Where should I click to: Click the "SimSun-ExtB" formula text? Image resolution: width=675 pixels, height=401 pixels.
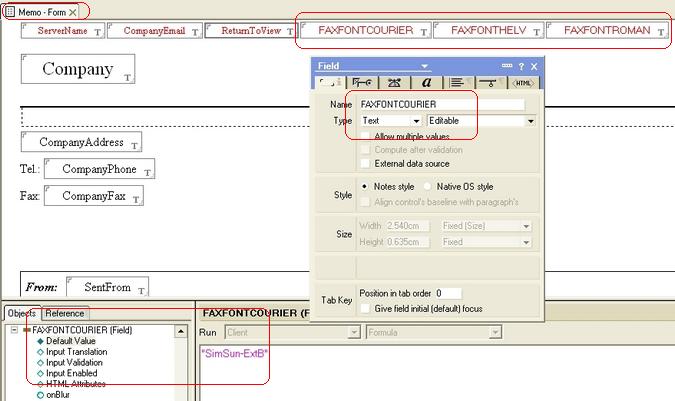coord(234,354)
